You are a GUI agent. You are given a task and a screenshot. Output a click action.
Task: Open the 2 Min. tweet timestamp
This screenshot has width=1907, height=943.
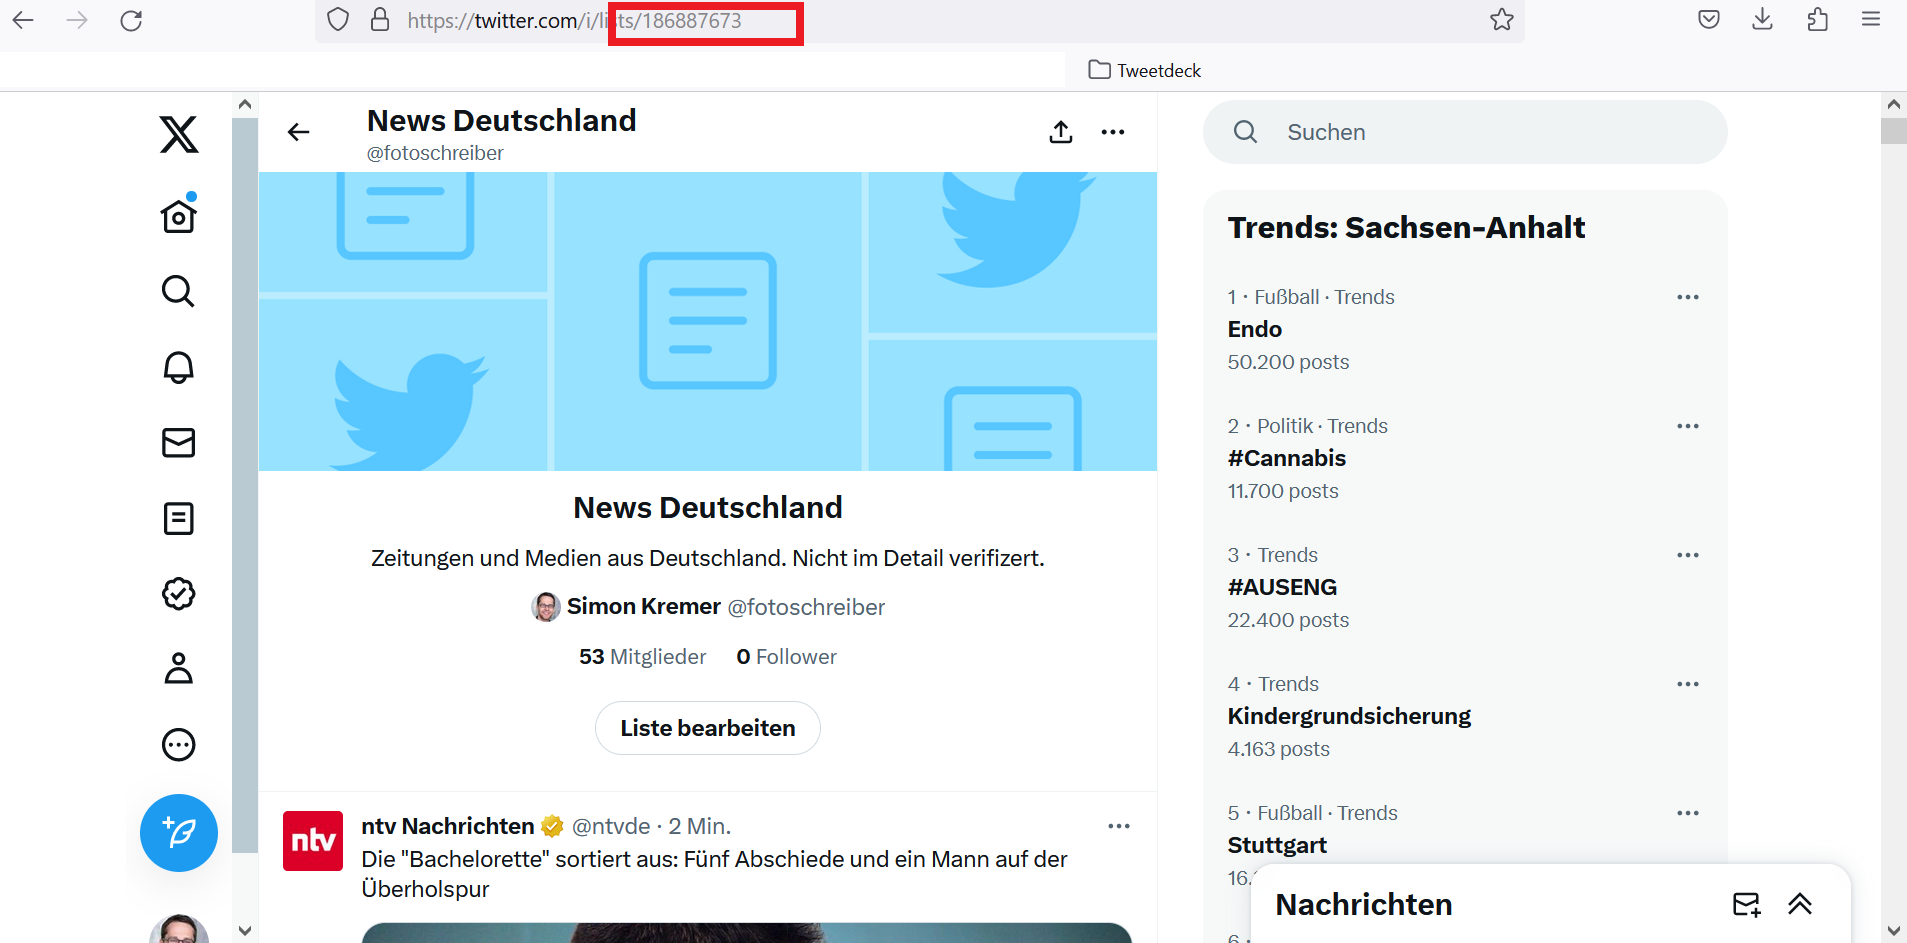(700, 826)
